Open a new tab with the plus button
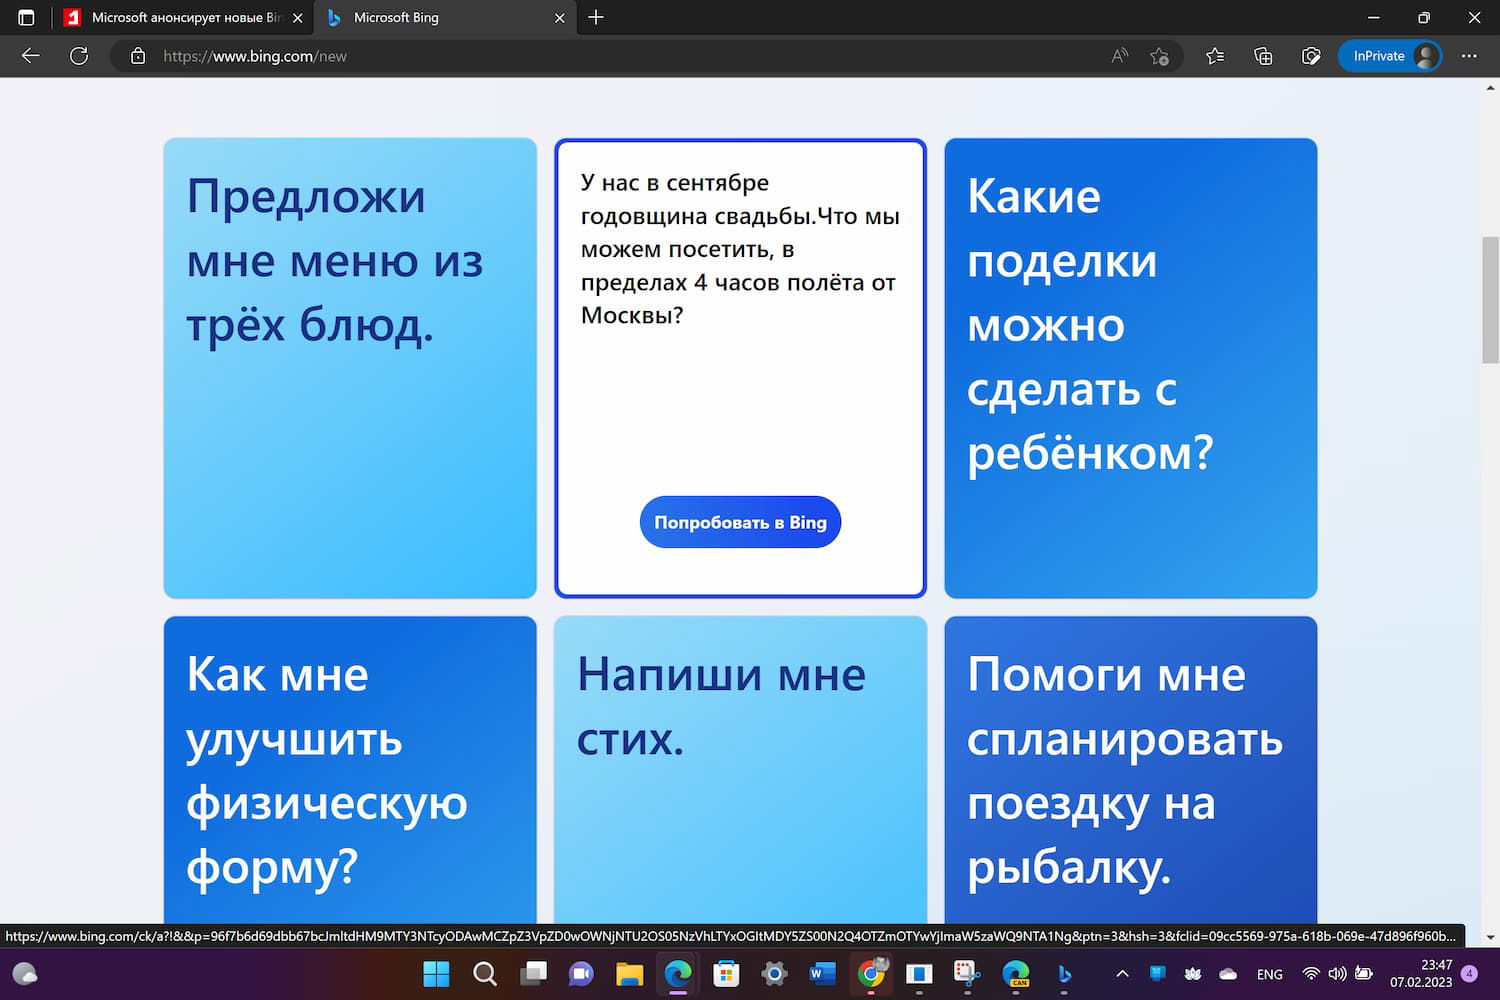The height and width of the screenshot is (1000, 1500). click(x=596, y=17)
